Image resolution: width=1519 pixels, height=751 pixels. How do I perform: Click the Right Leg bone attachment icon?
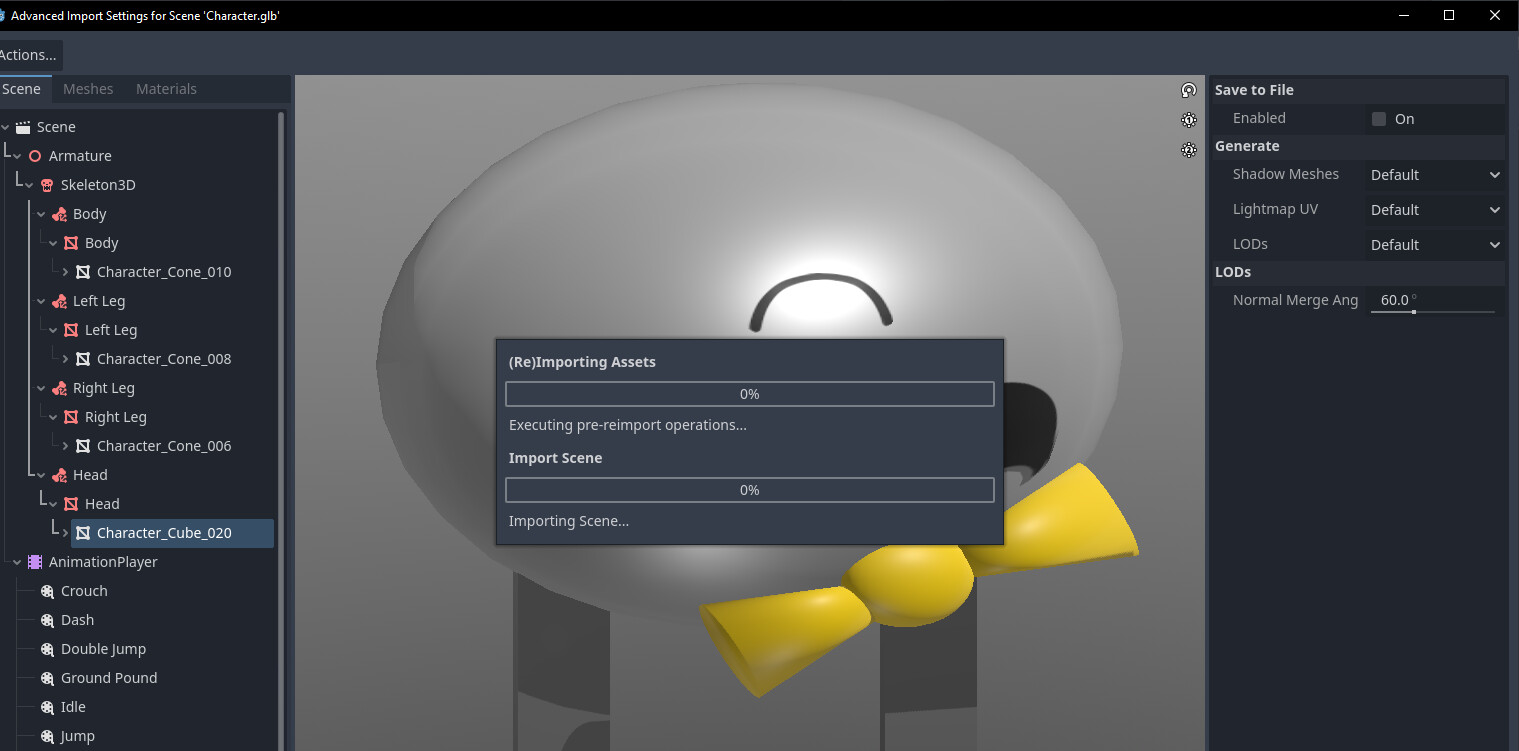point(59,388)
